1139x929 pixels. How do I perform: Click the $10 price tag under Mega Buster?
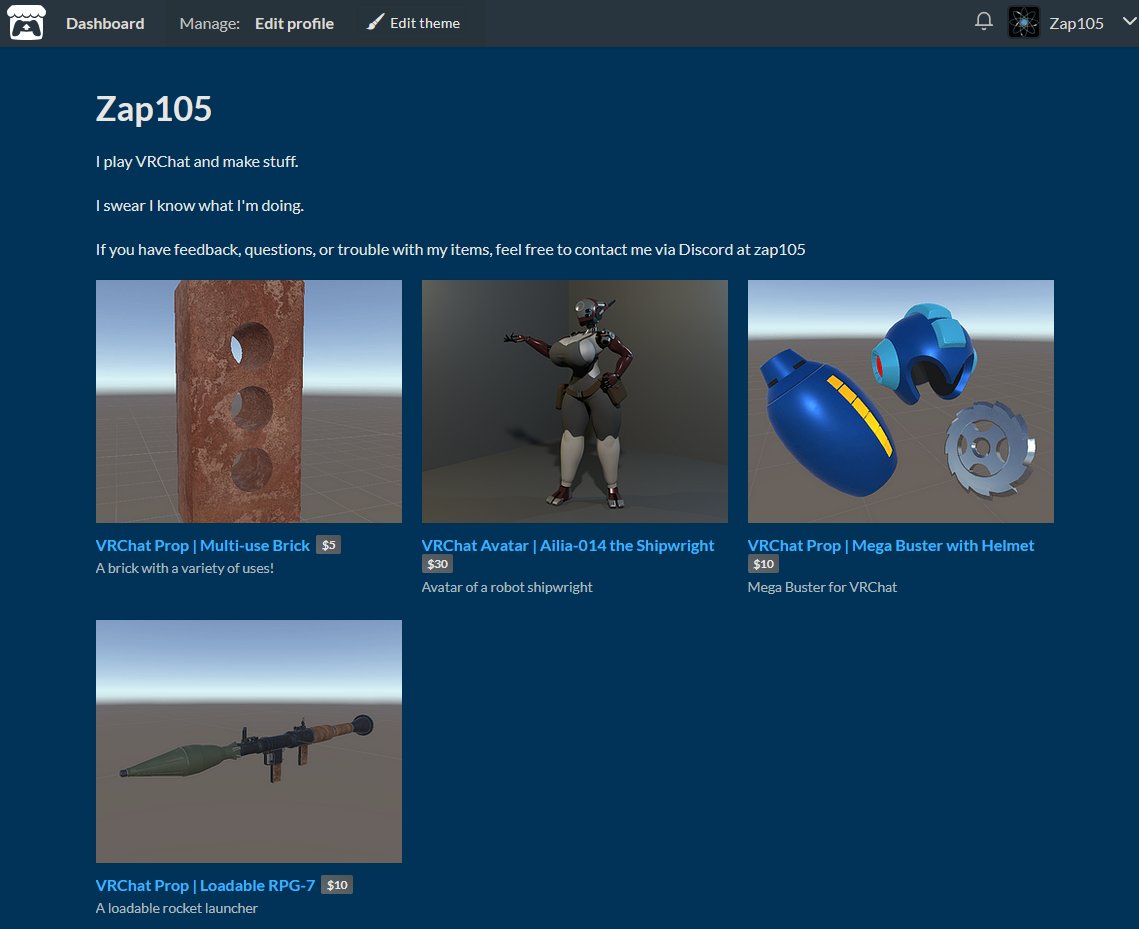click(x=763, y=564)
